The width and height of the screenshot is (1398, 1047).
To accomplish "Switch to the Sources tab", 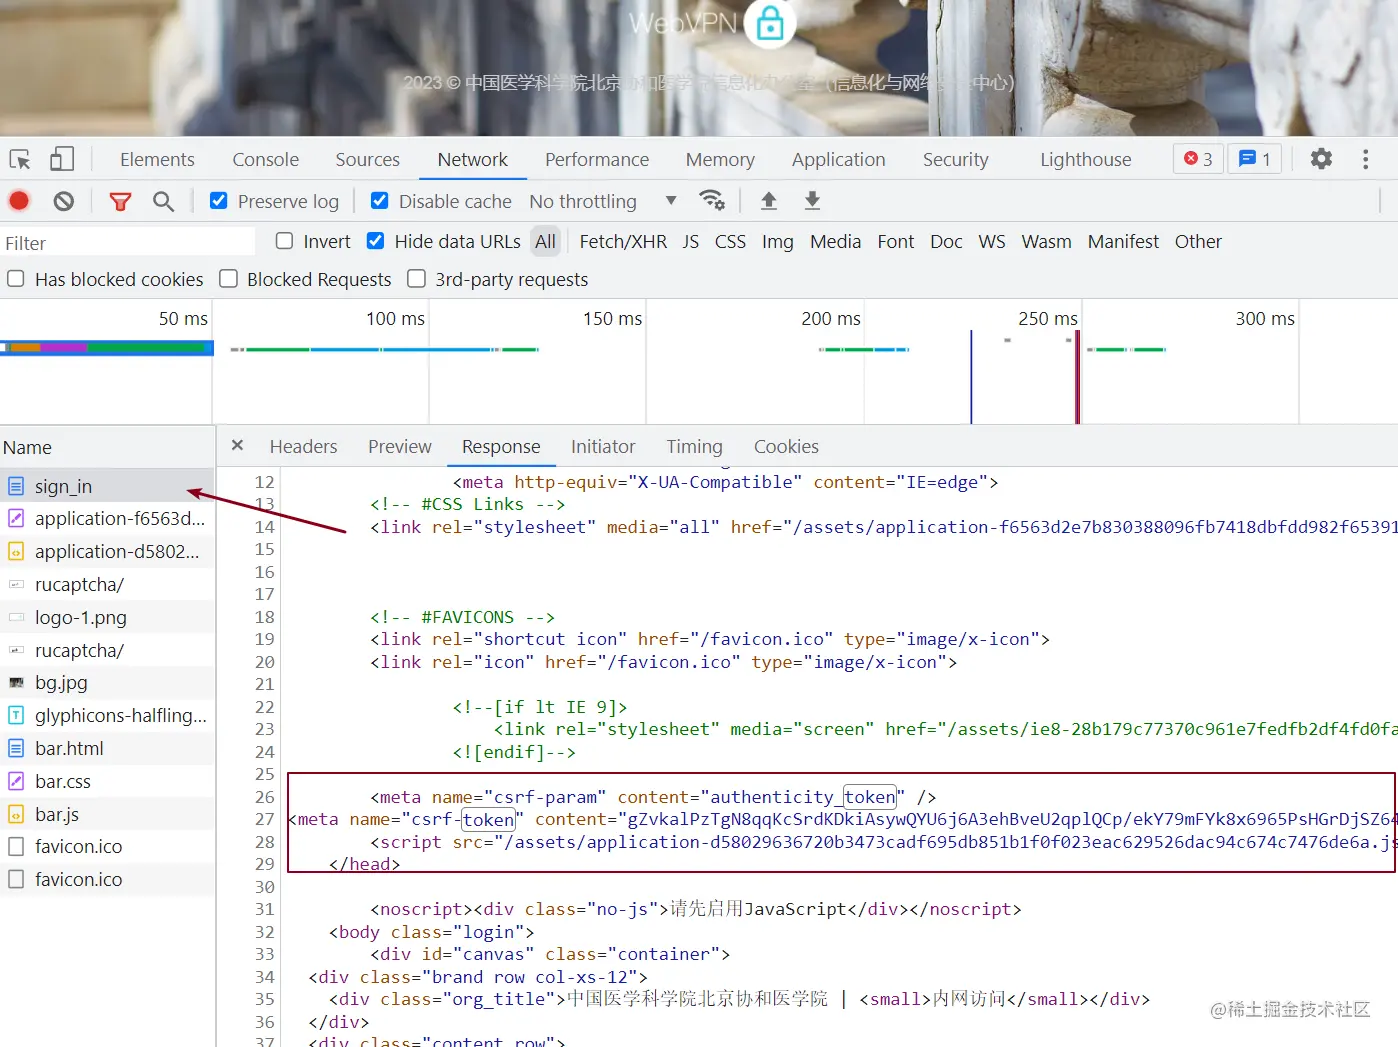I will pos(367,159).
